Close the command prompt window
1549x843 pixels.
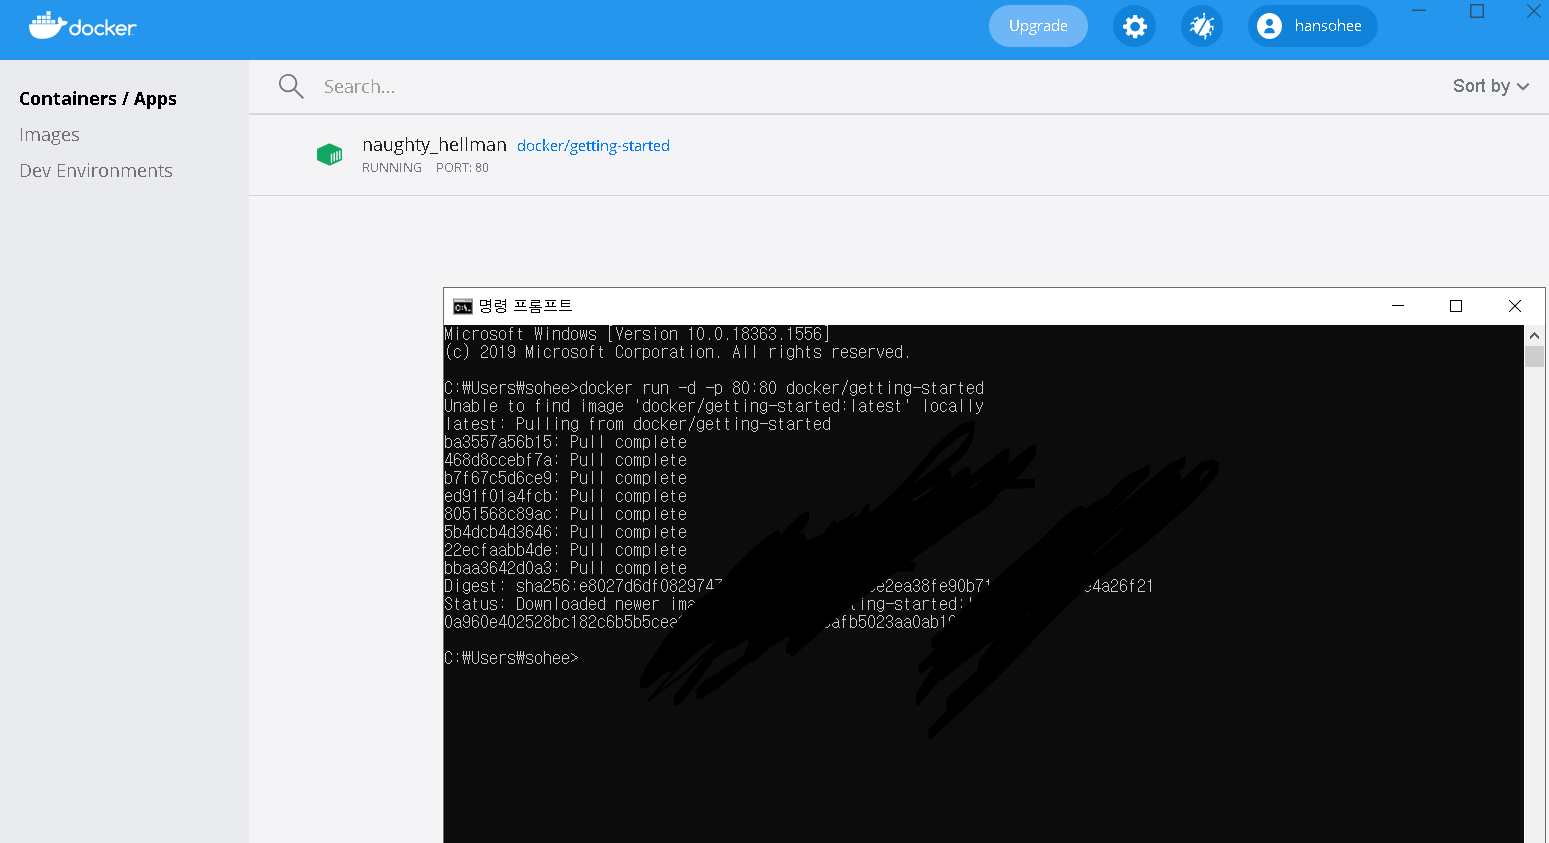point(1515,306)
